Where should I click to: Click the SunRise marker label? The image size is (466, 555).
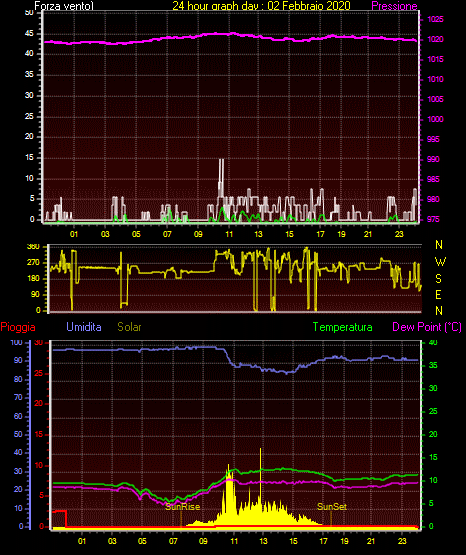click(183, 507)
